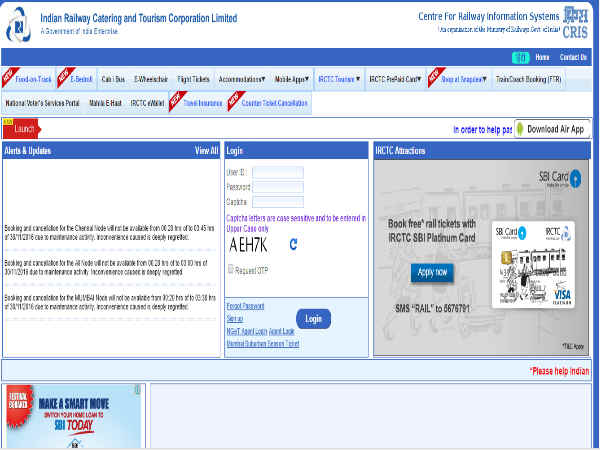The height and width of the screenshot is (450, 600).
Task: Focus the Captcha input field
Action: coord(278,202)
